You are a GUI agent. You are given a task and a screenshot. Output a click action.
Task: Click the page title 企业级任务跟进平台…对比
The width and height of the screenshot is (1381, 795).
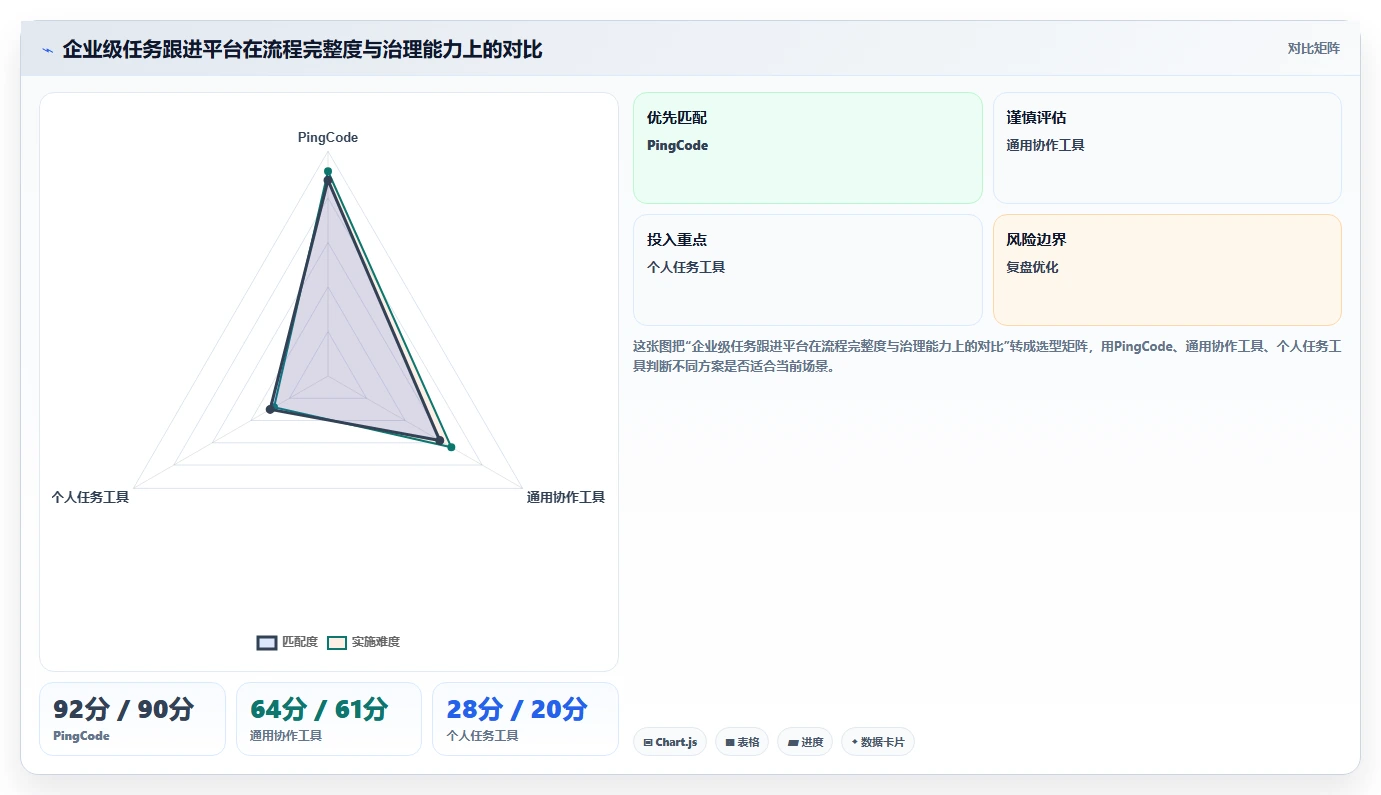302,50
